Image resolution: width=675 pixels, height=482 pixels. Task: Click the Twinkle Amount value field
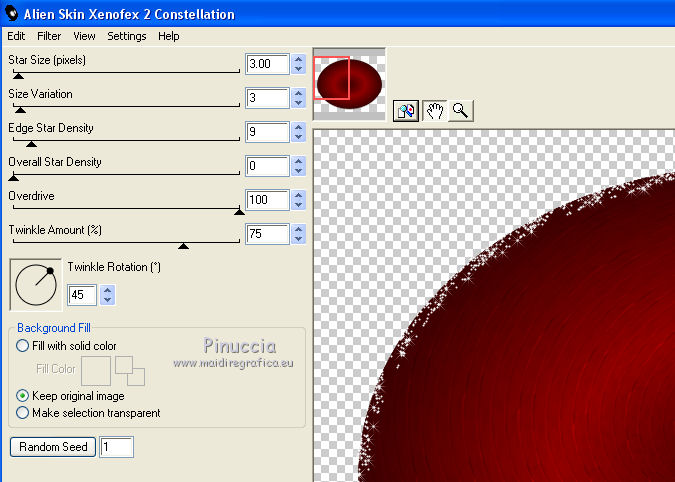coord(267,234)
